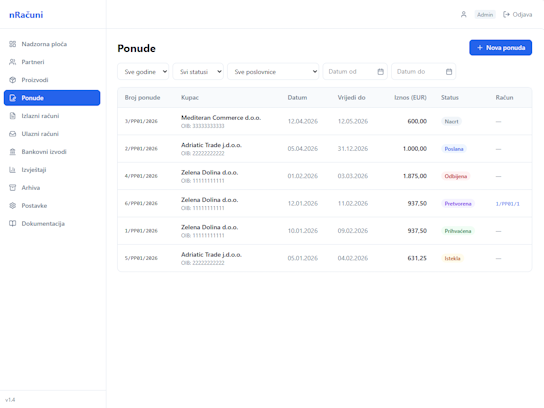Open Postavke gear icon
This screenshot has height=408, width=544.
coord(12,206)
